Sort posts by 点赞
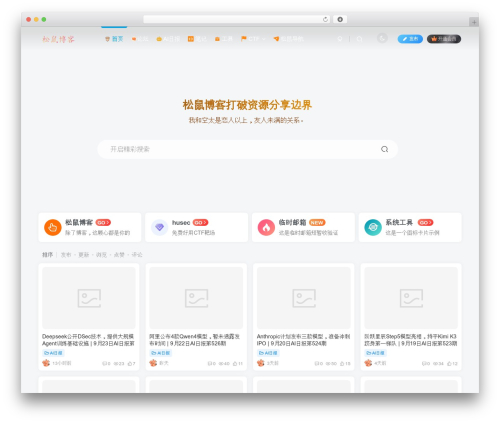Image resolution: width=500 pixels, height=423 pixels. click(119, 255)
